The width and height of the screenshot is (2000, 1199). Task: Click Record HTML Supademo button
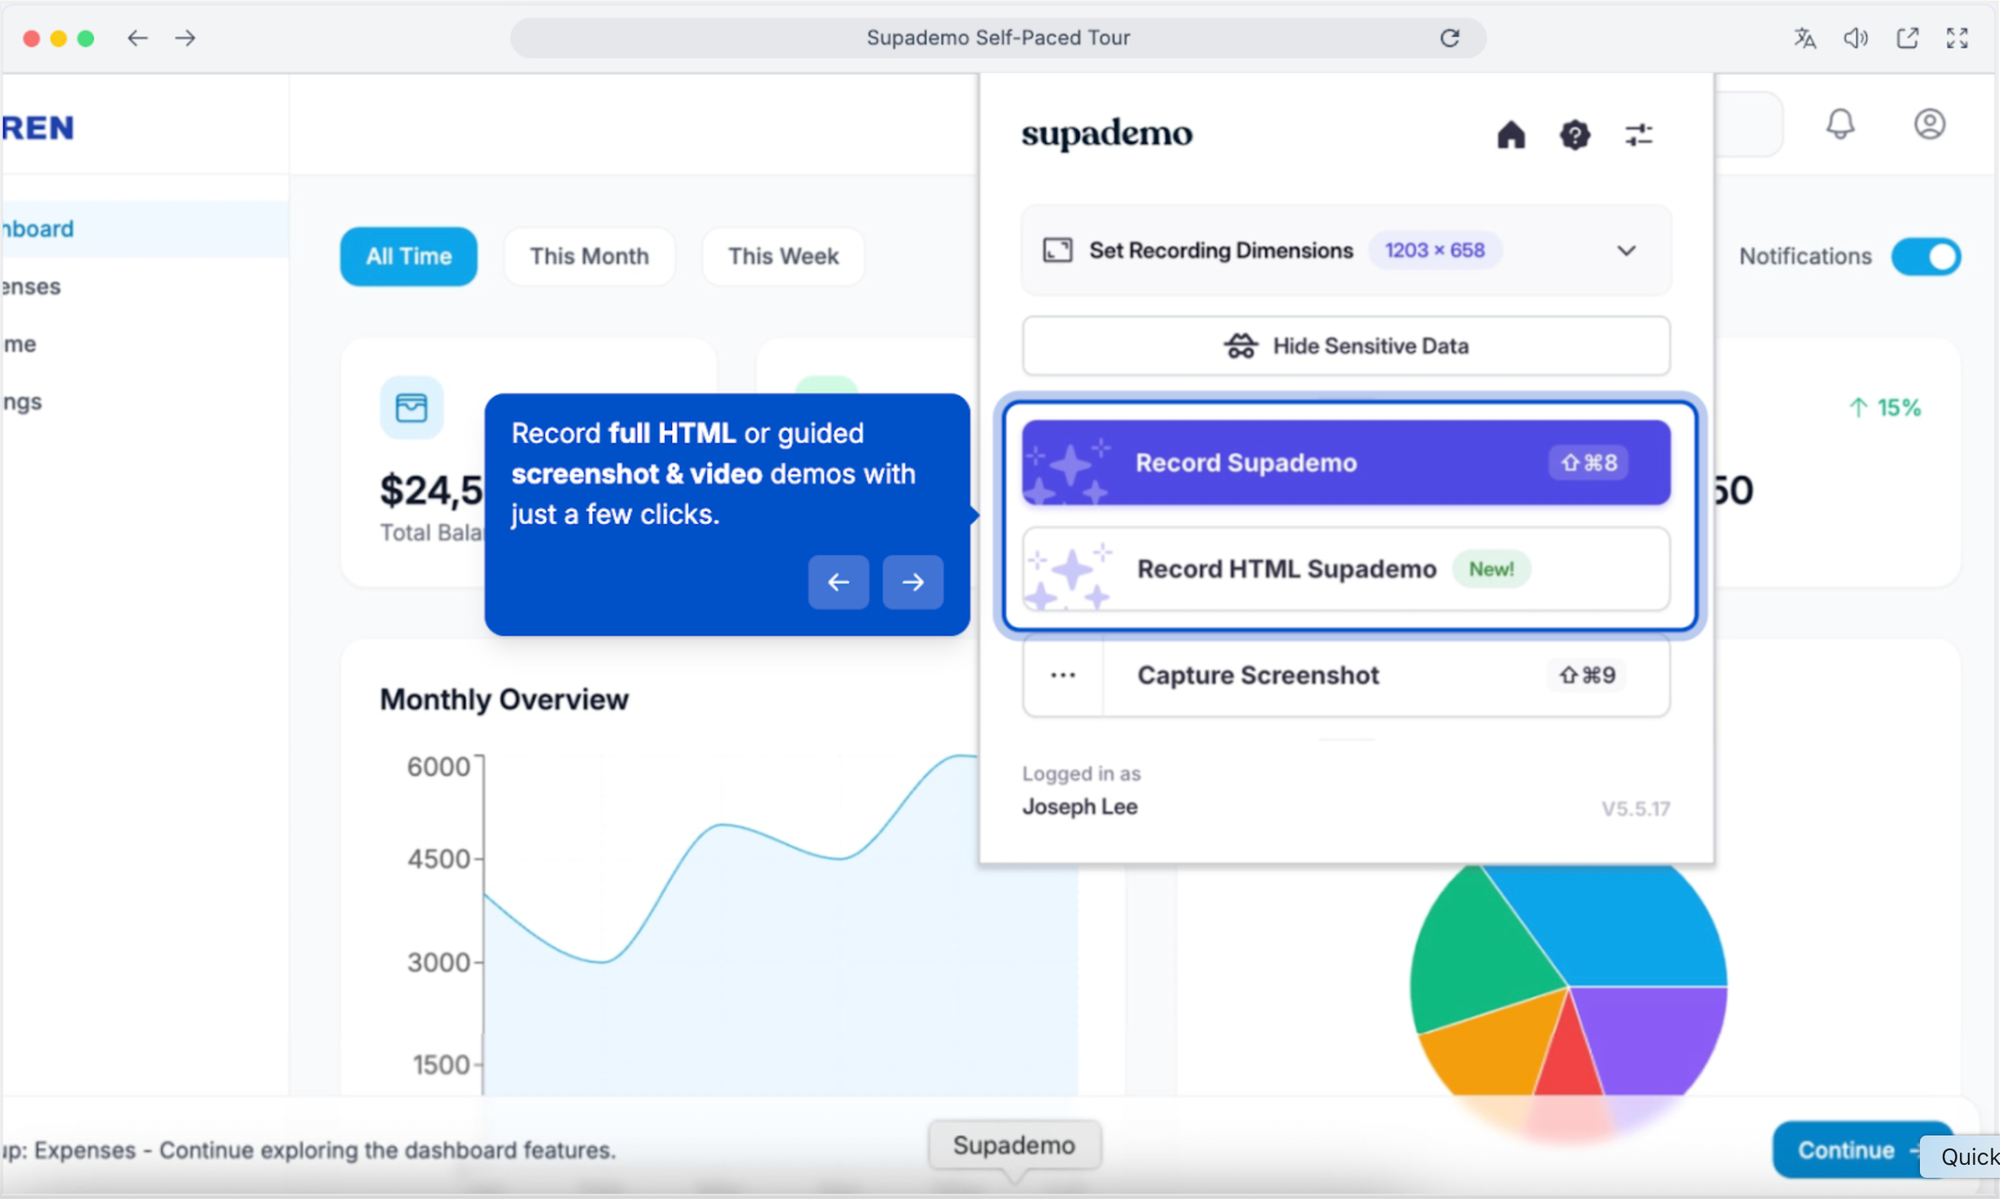point(1346,569)
